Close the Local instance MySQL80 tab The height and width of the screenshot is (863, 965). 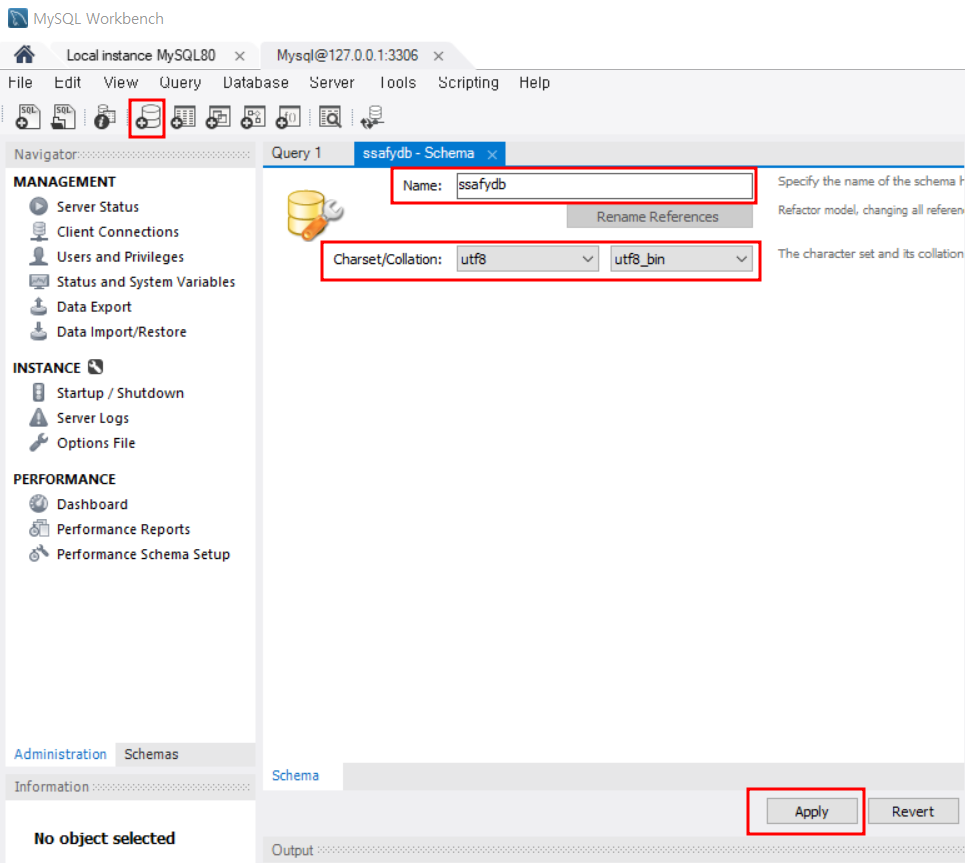tap(240, 56)
